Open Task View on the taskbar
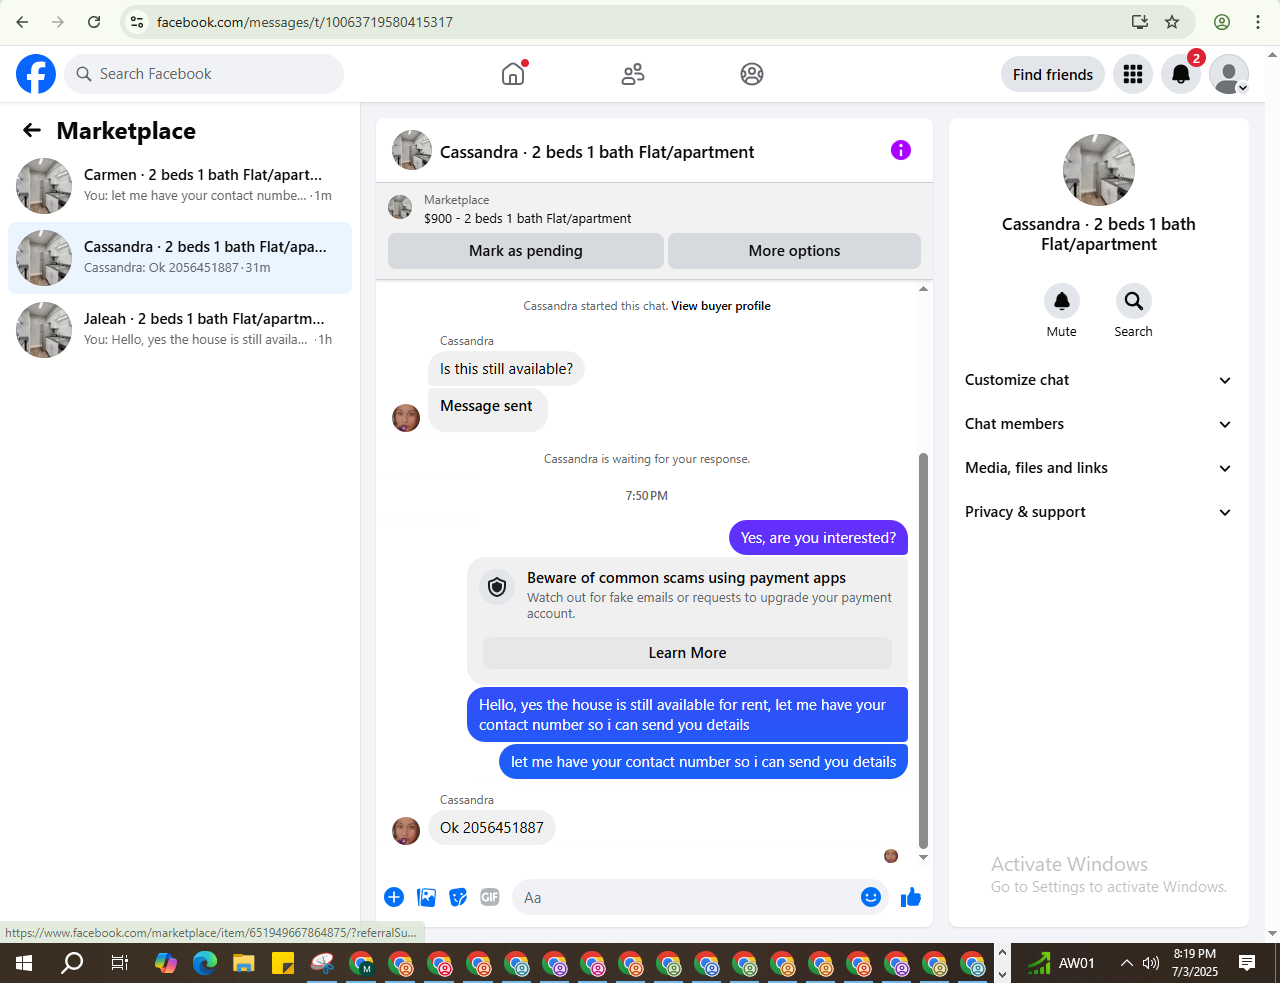The height and width of the screenshot is (983, 1280). click(119, 963)
